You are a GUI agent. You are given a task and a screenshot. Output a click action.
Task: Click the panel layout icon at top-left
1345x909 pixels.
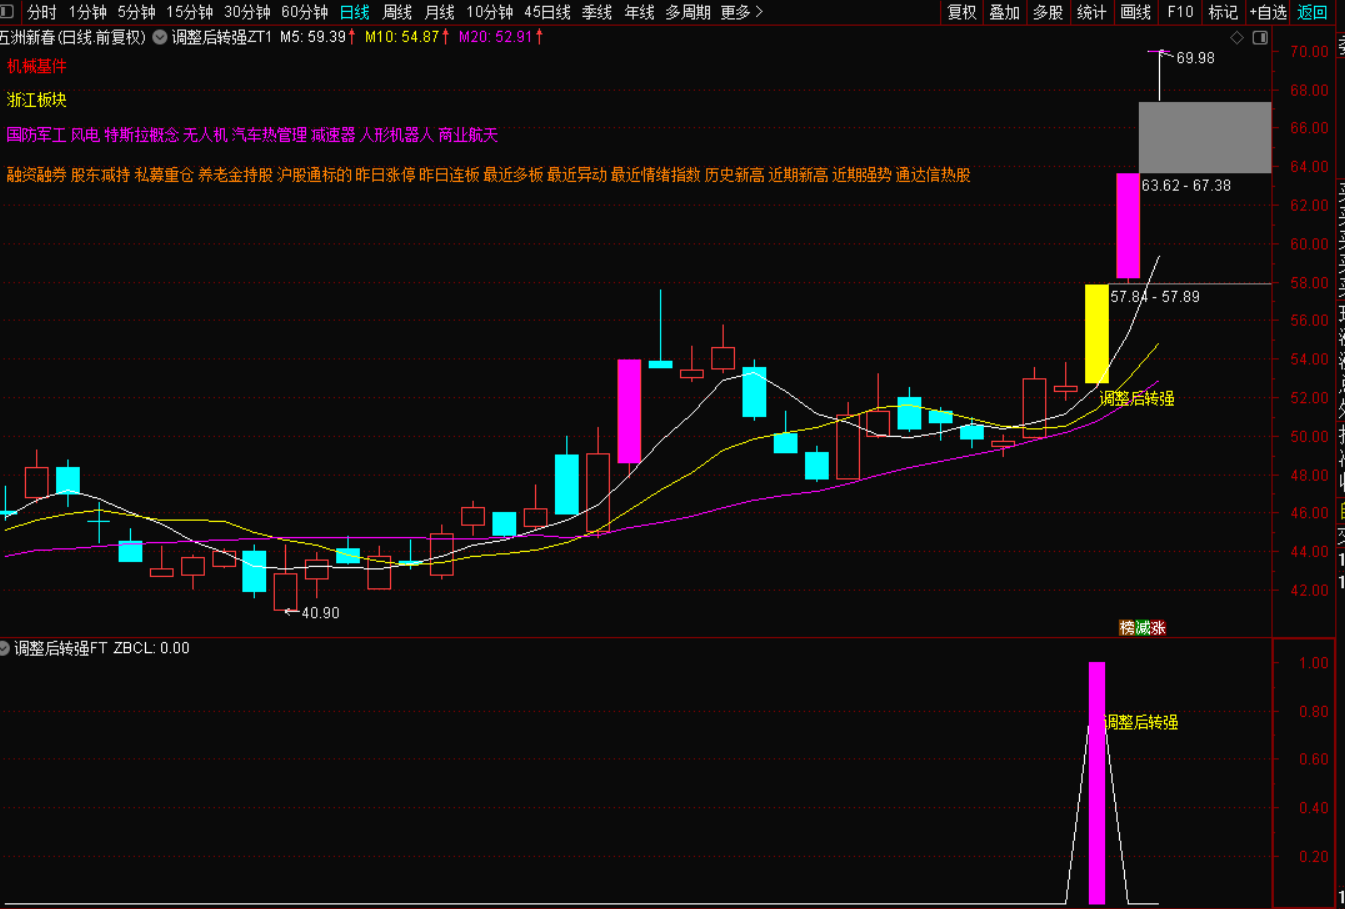7,12
